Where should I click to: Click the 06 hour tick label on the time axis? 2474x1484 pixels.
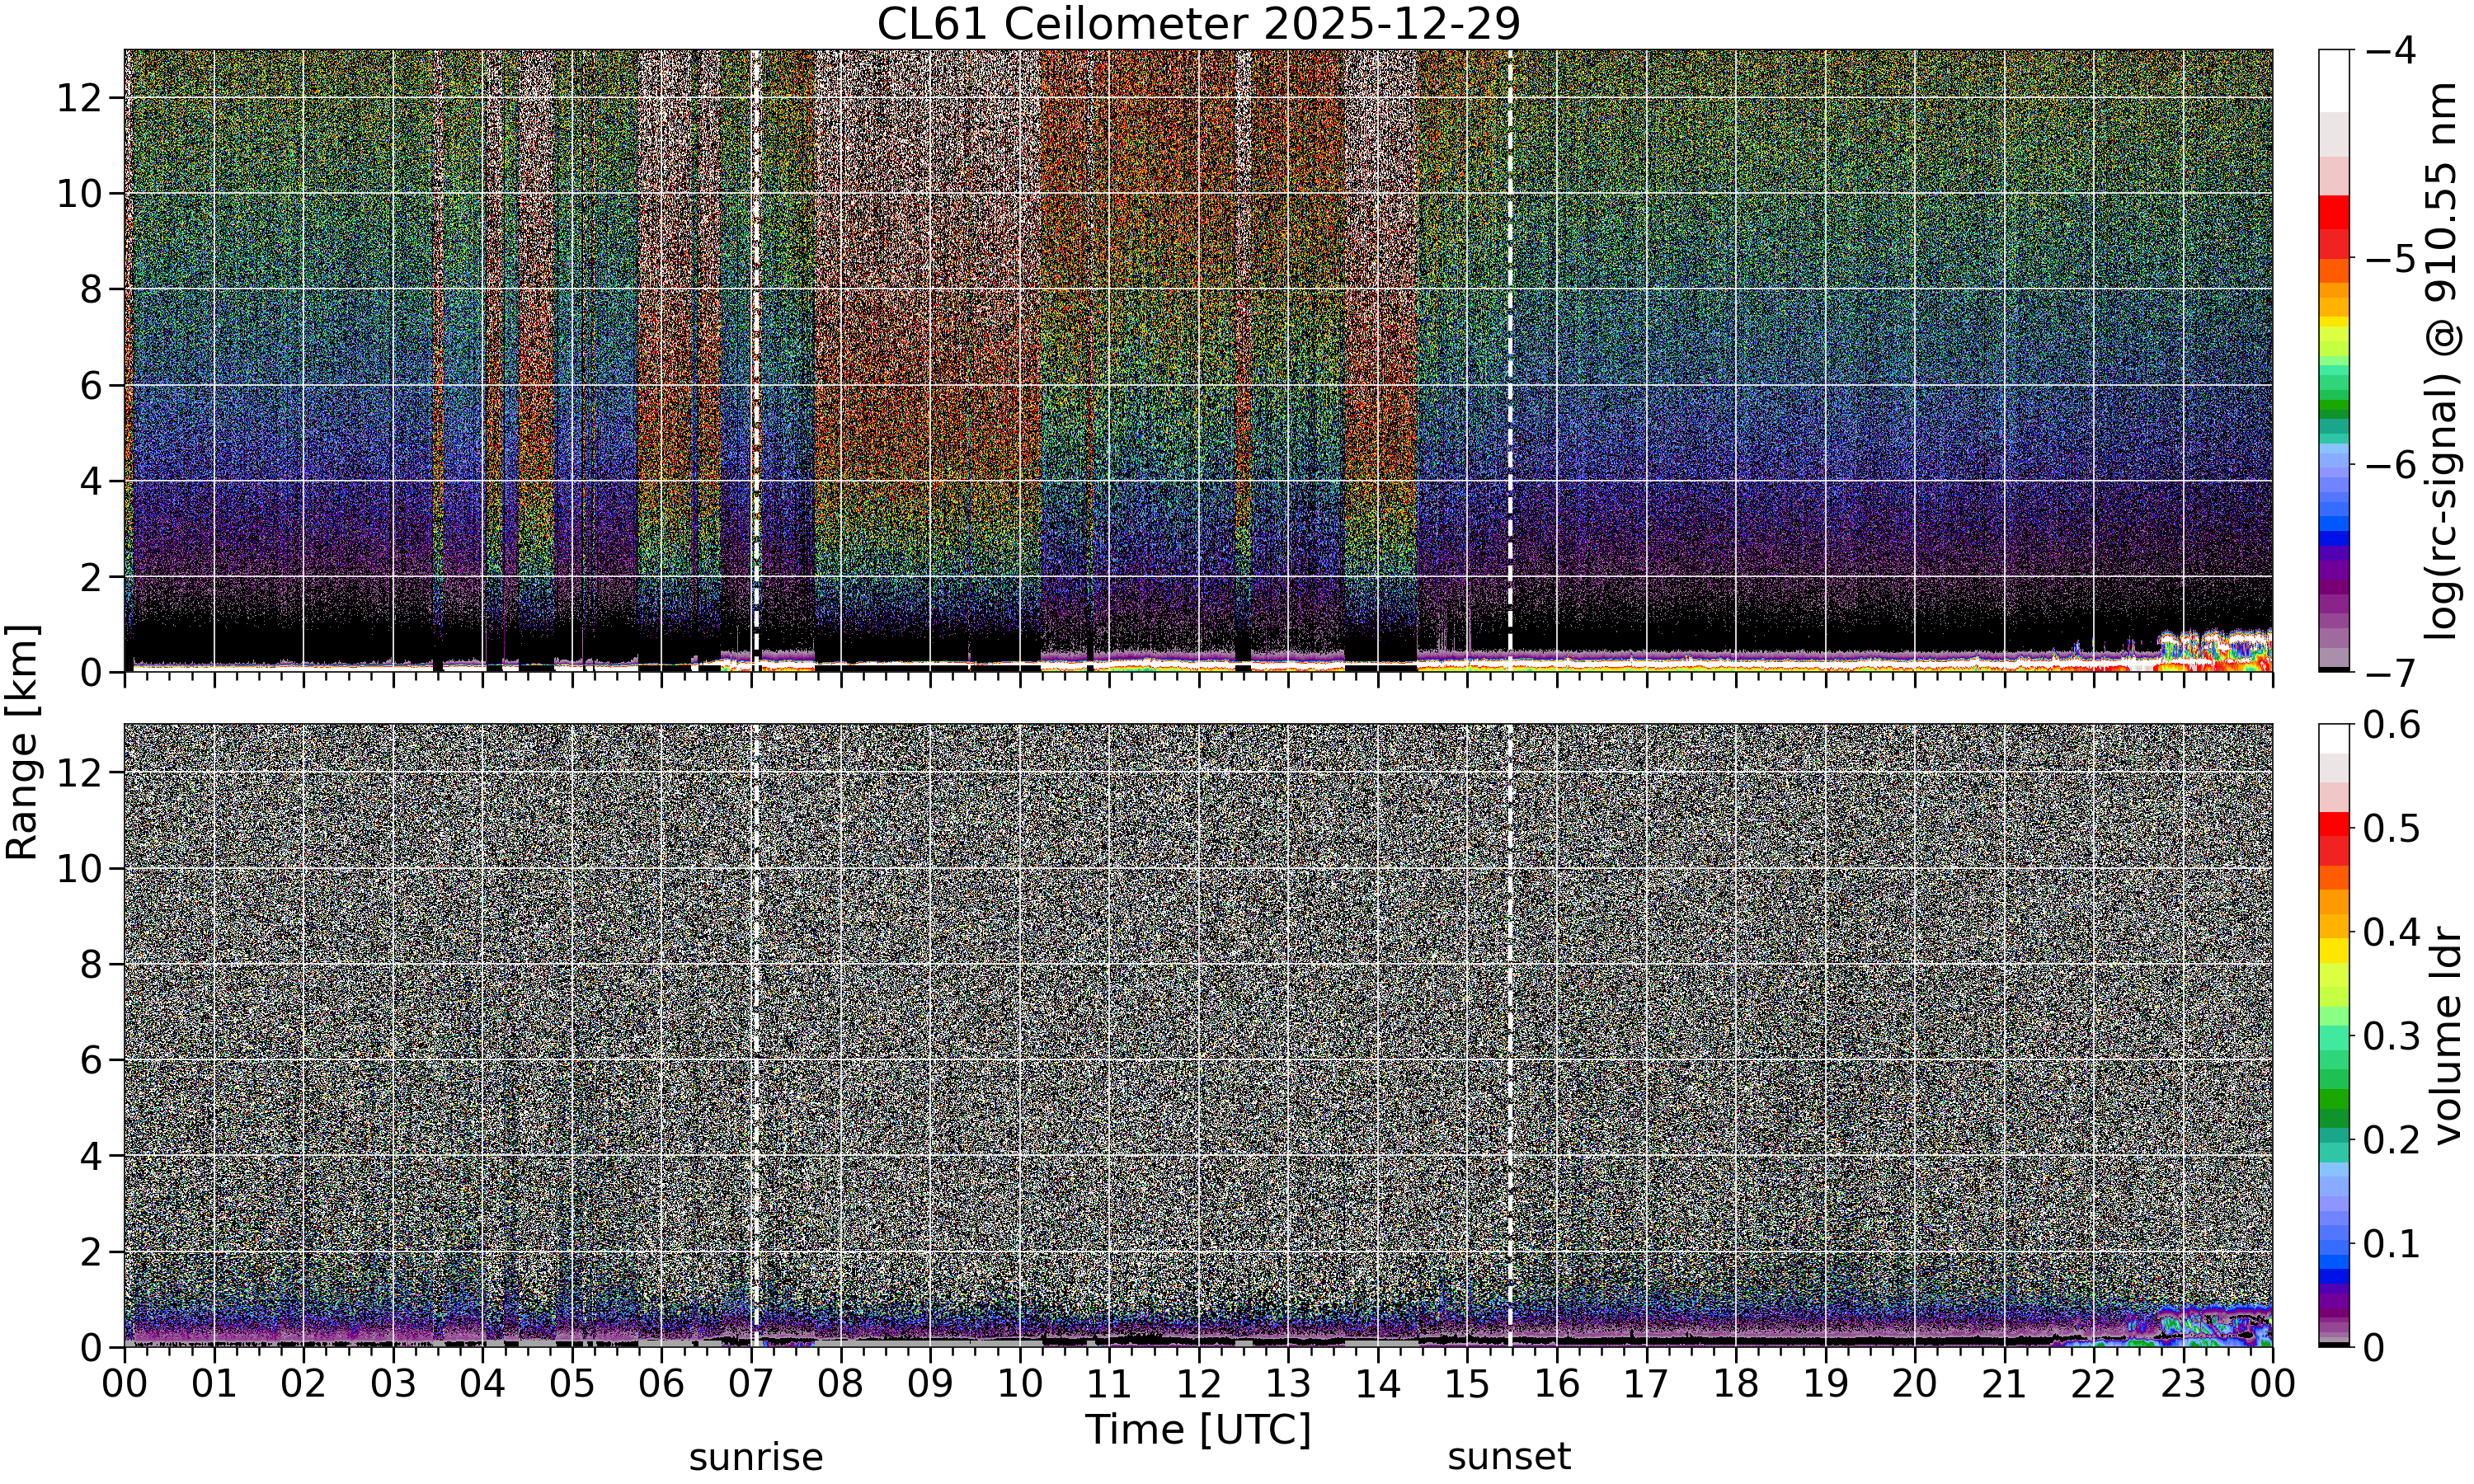(x=661, y=1385)
